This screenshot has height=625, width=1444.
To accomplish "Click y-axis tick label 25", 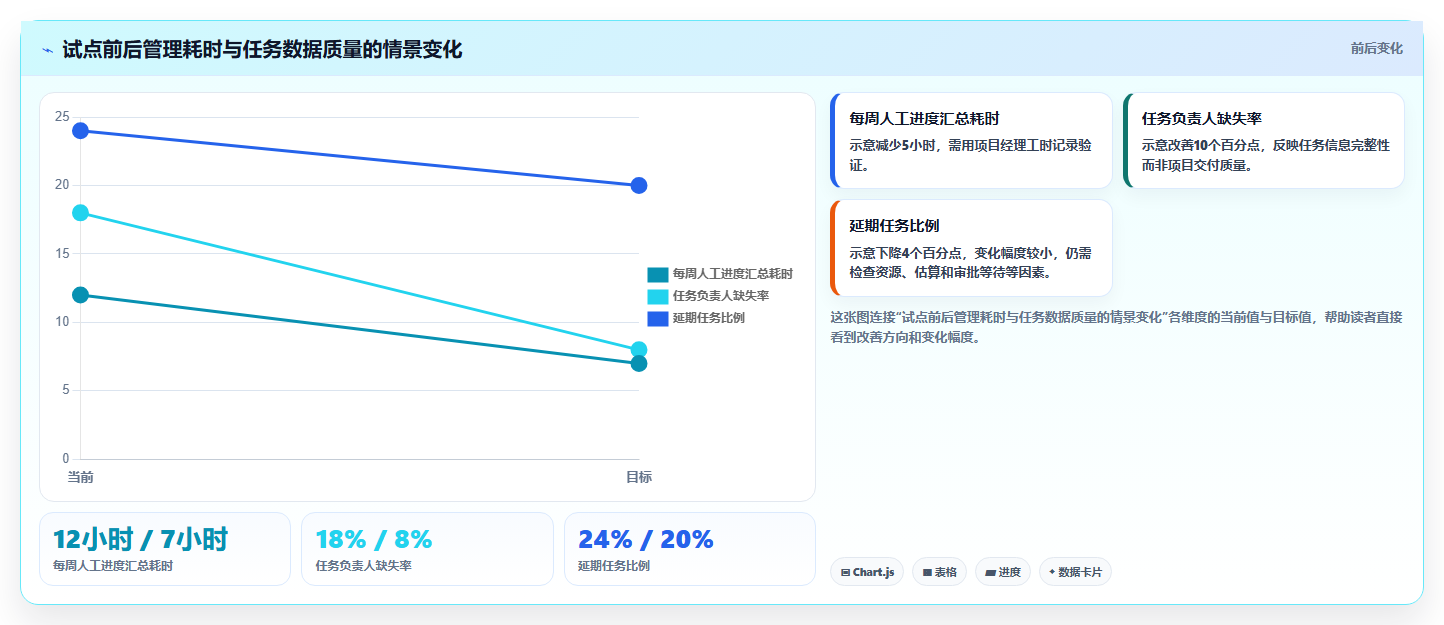I will click(x=62, y=117).
